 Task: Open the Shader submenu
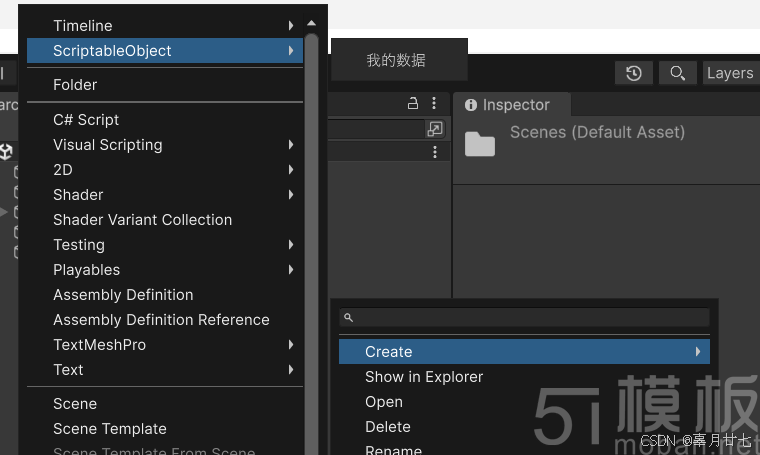pyautogui.click(x=165, y=195)
